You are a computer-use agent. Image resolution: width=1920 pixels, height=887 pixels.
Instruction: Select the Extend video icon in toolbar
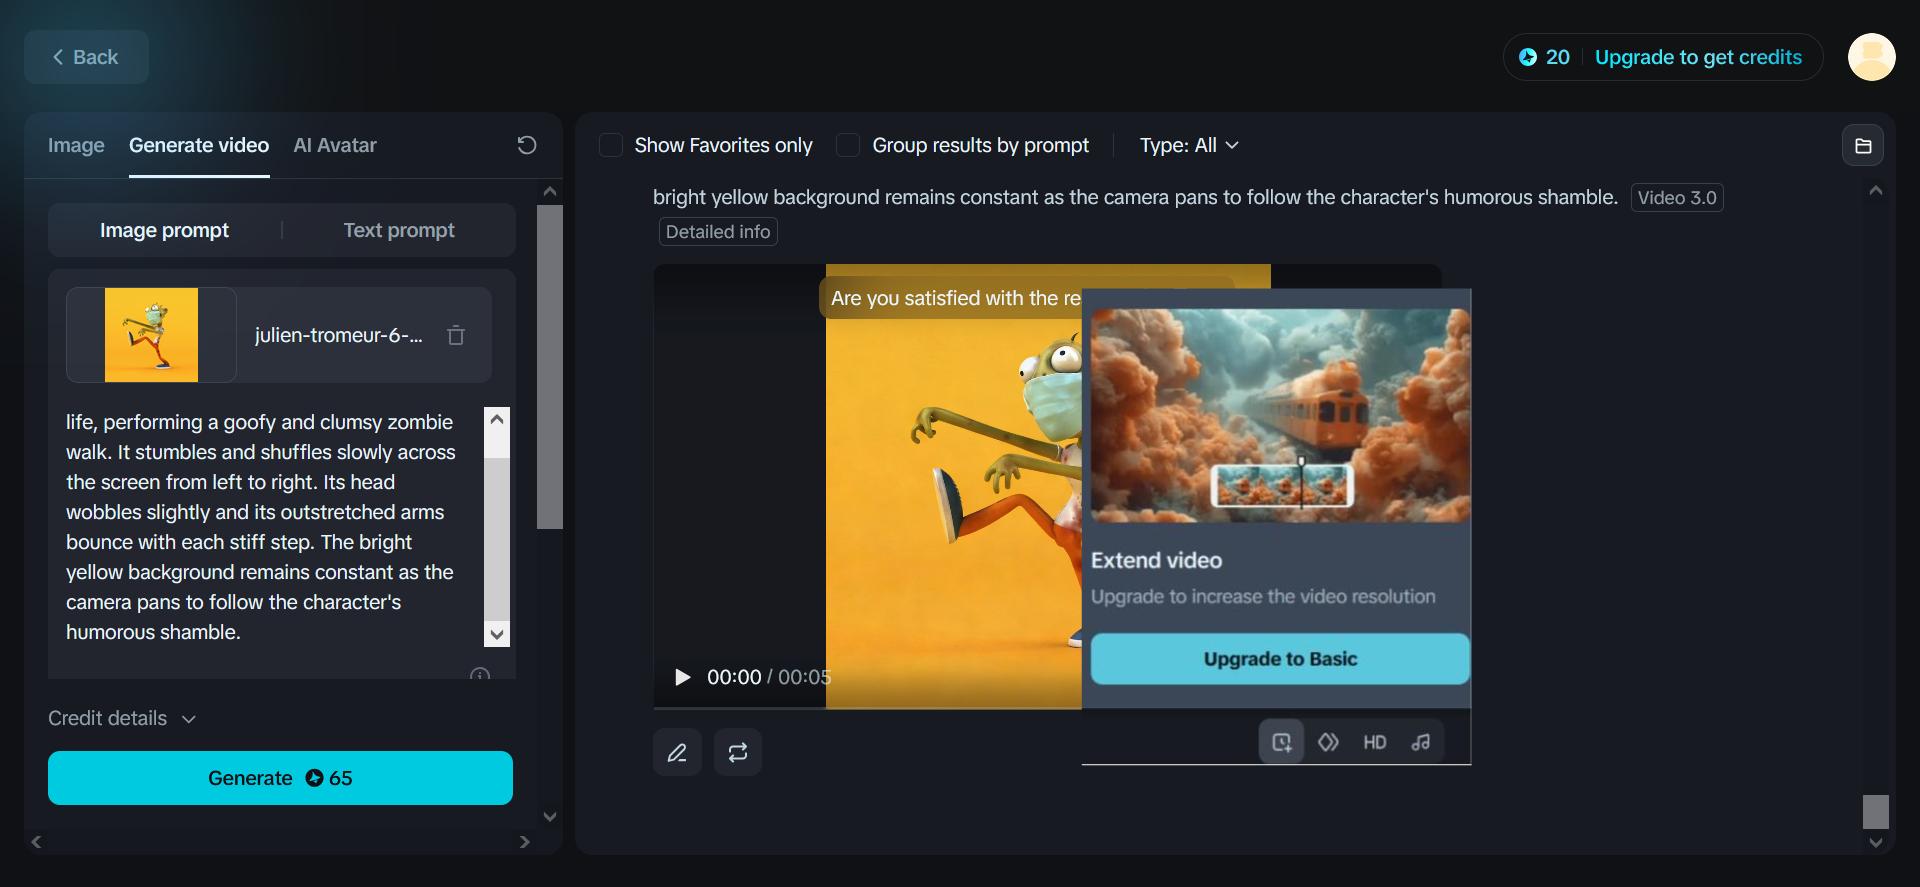pos(1281,742)
